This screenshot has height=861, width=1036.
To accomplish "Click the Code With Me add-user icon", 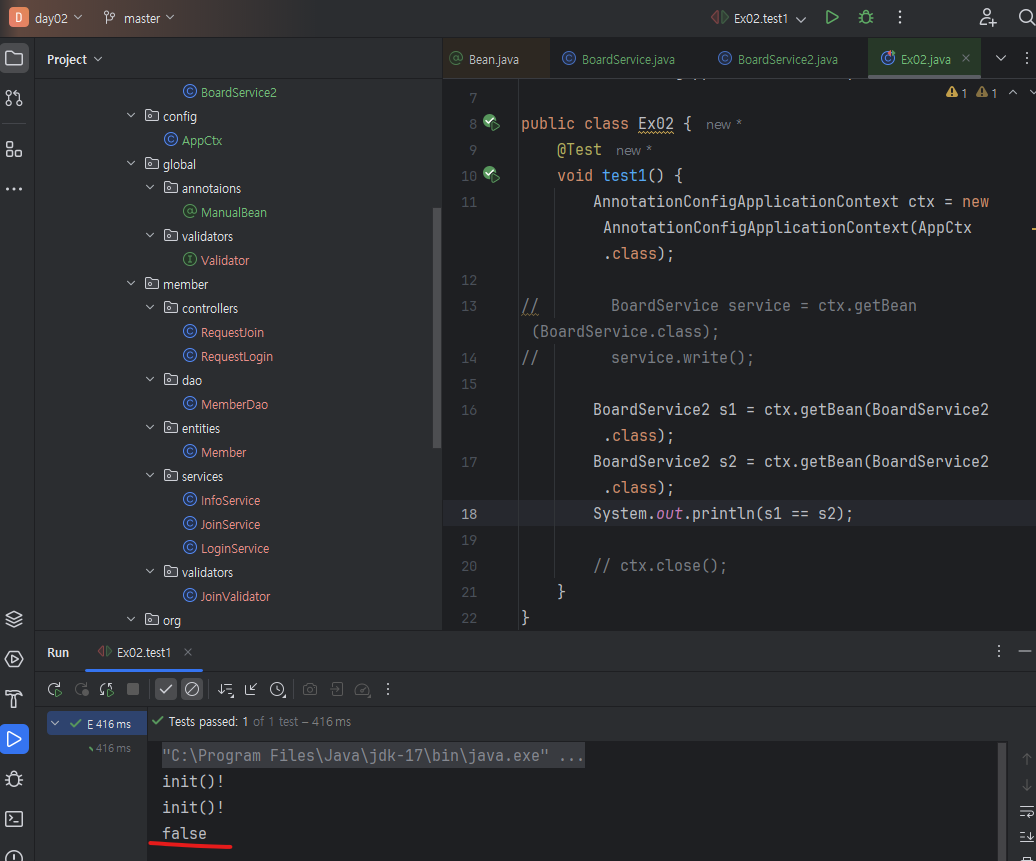I will click(988, 17).
